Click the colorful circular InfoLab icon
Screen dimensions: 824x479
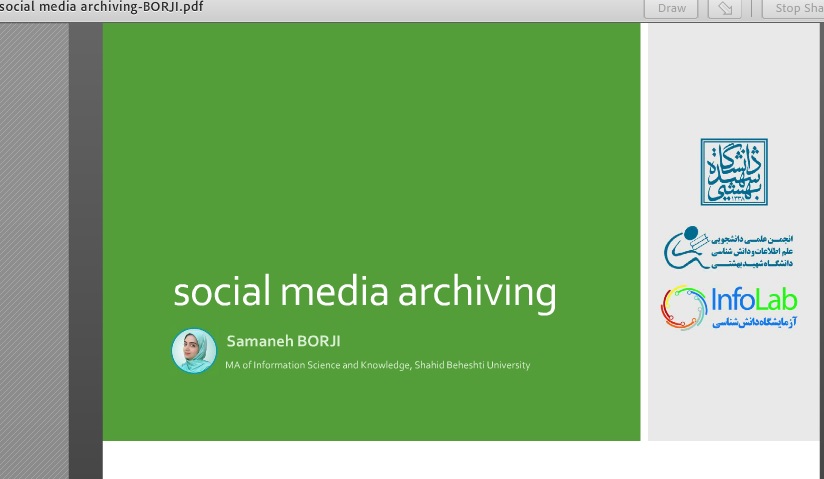[683, 307]
